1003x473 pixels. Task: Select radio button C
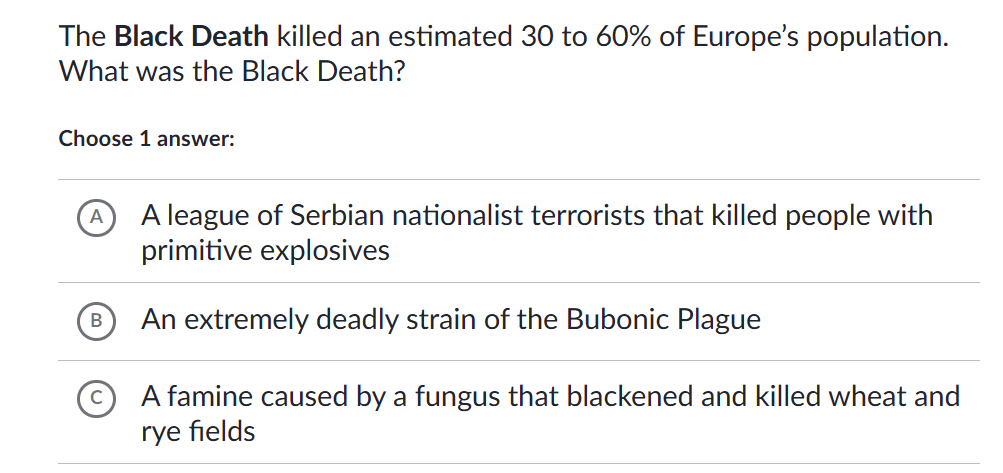point(97,398)
